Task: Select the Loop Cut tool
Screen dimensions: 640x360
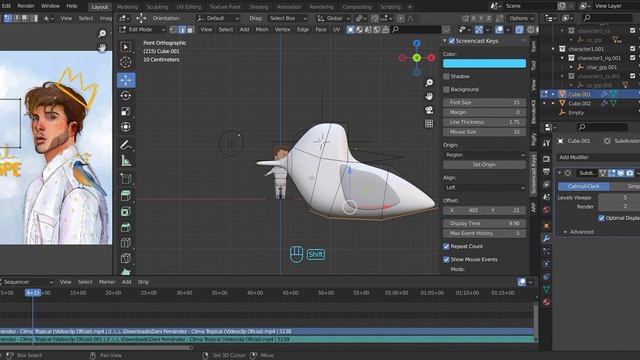Action: click(126, 243)
